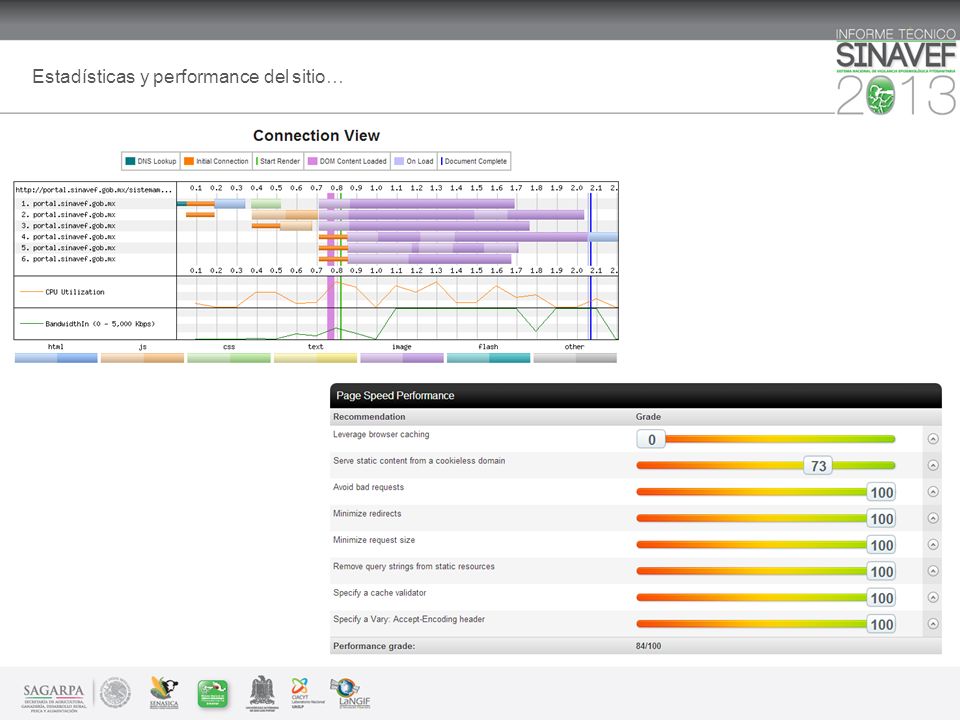Image resolution: width=960 pixels, height=720 pixels.
Task: Click the DOM Content Loaded legend item
Action: click(347, 161)
